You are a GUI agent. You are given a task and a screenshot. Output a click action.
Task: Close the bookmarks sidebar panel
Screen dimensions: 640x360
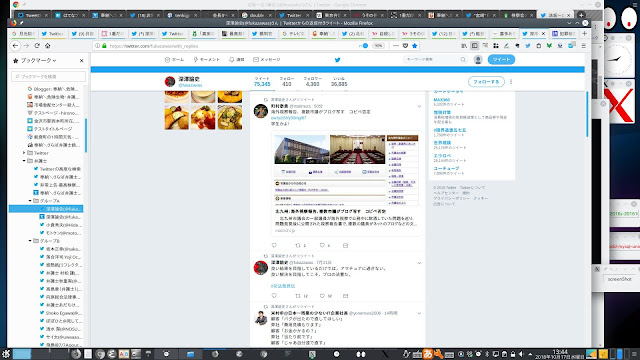click(81, 60)
